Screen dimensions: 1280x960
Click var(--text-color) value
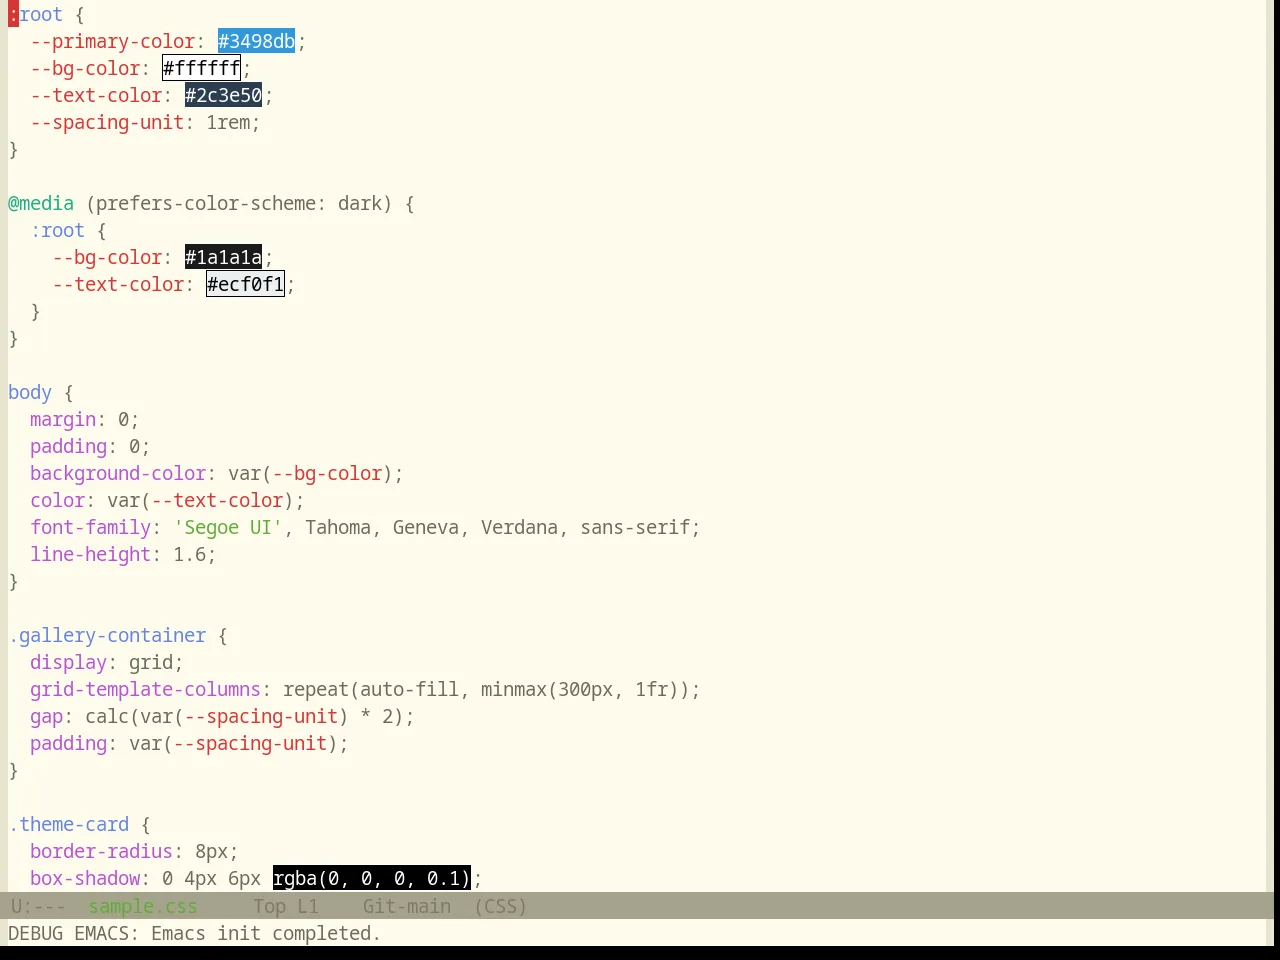(x=200, y=500)
